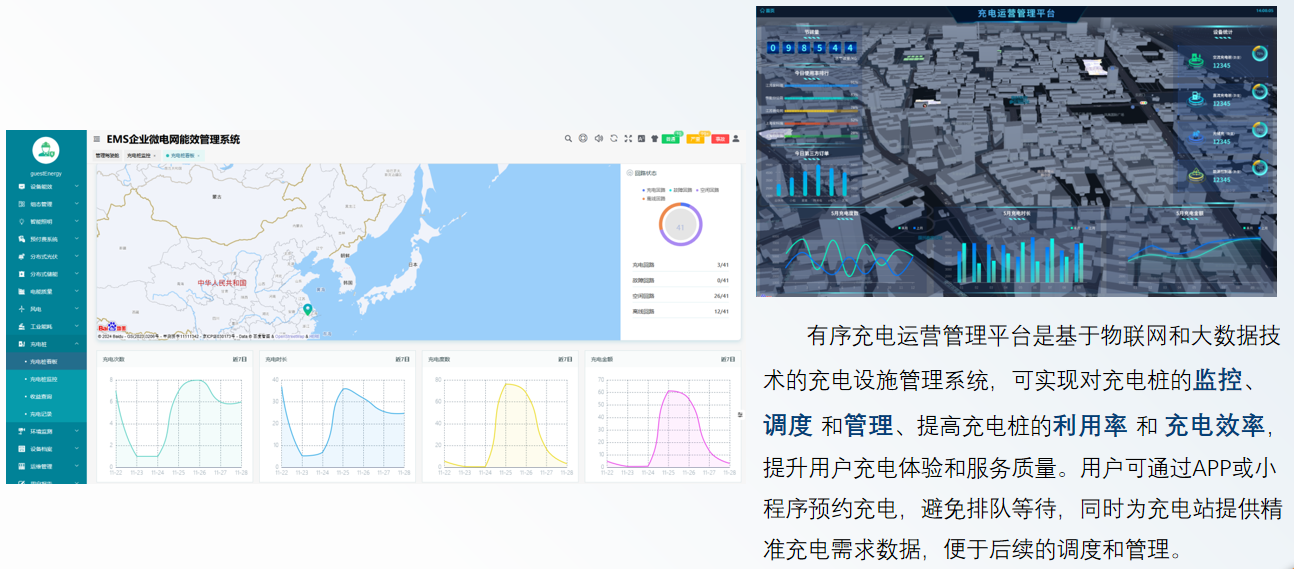Click the red alert button in header

[x=720, y=139]
